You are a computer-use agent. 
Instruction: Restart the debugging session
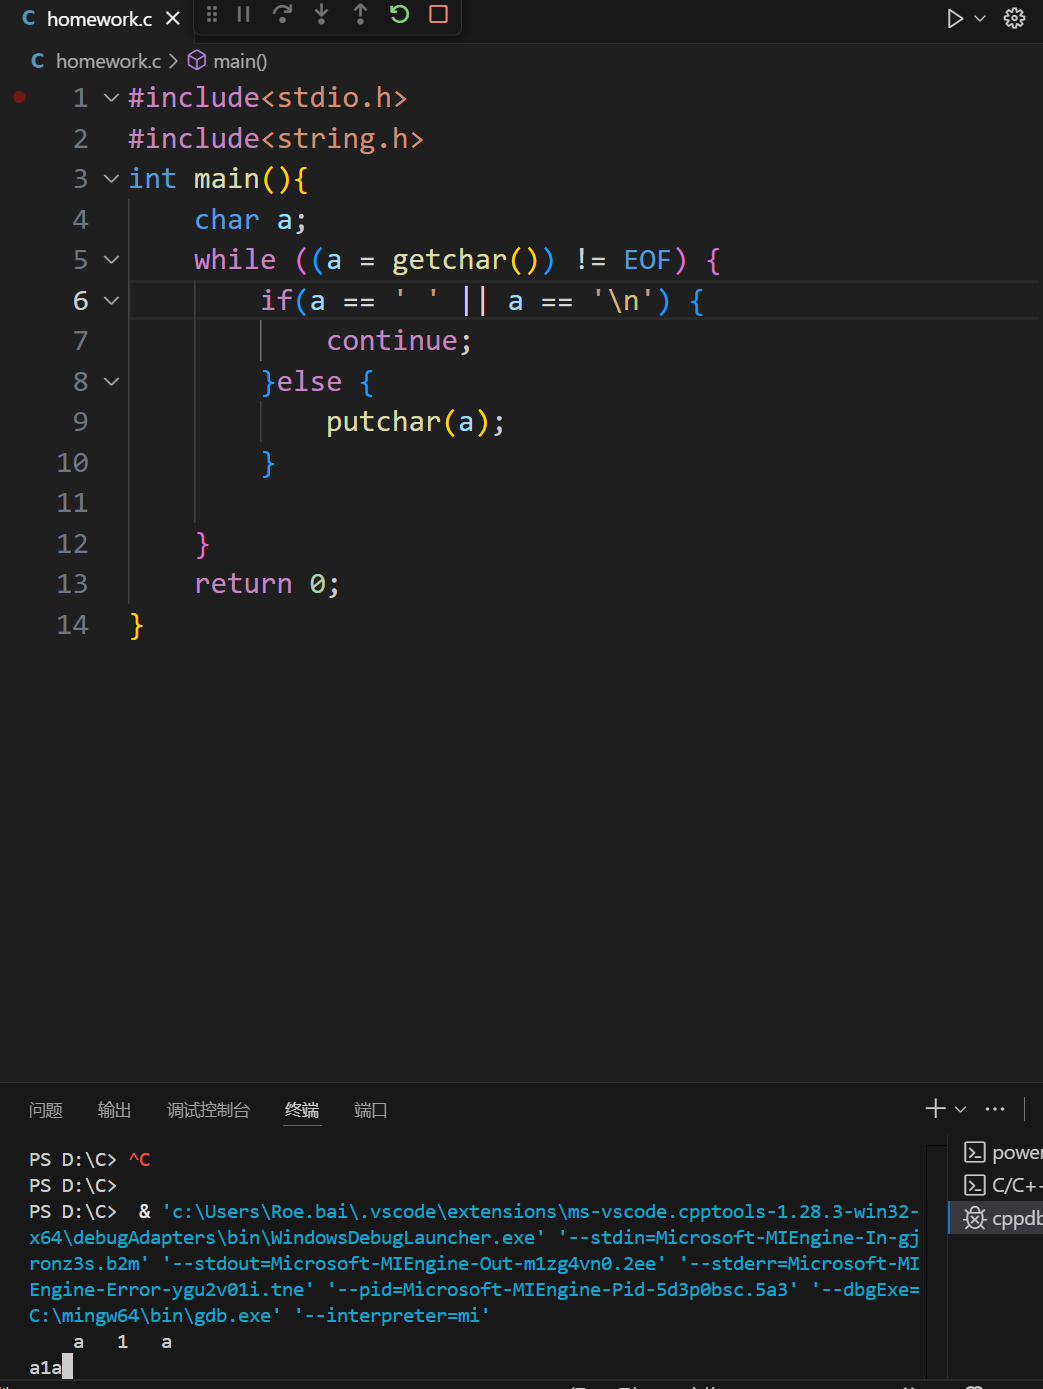(x=399, y=14)
